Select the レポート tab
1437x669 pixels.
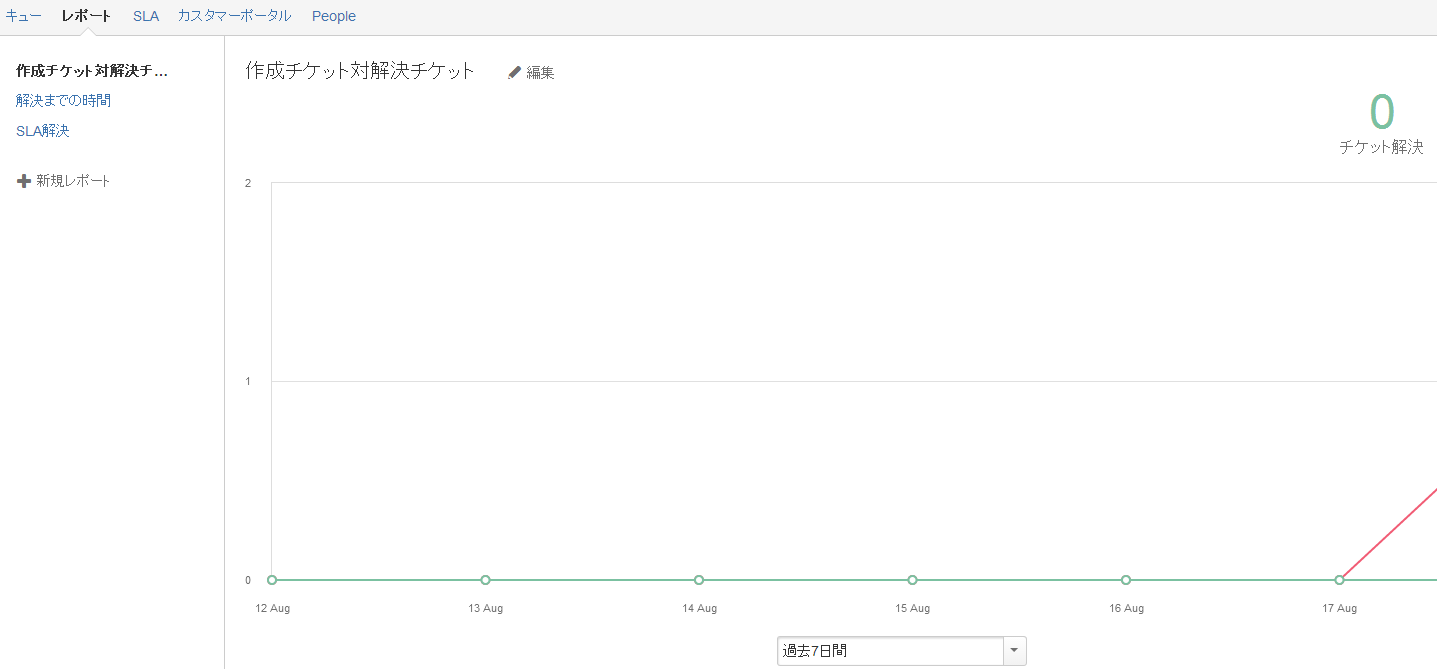tap(86, 16)
